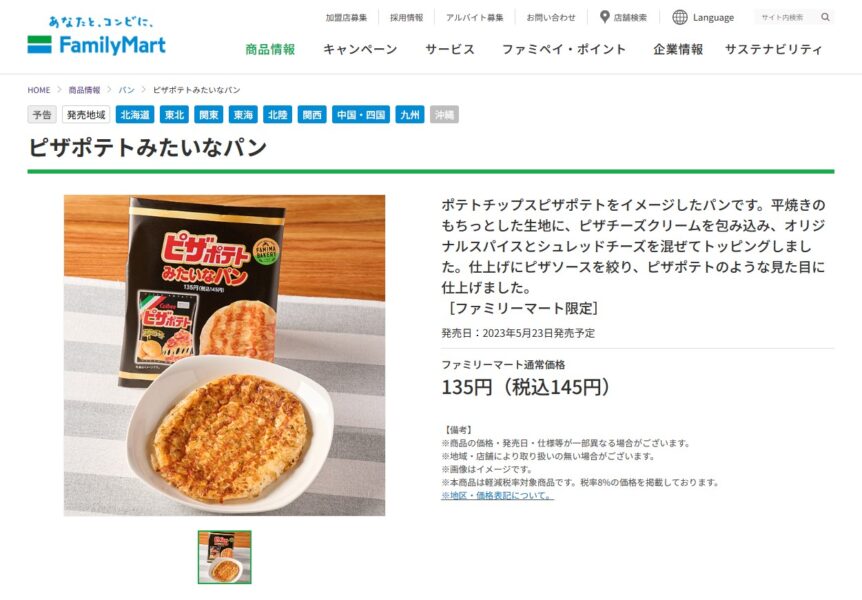Open the 地区・価格表記について link
This screenshot has width=862, height=600.
click(x=497, y=496)
